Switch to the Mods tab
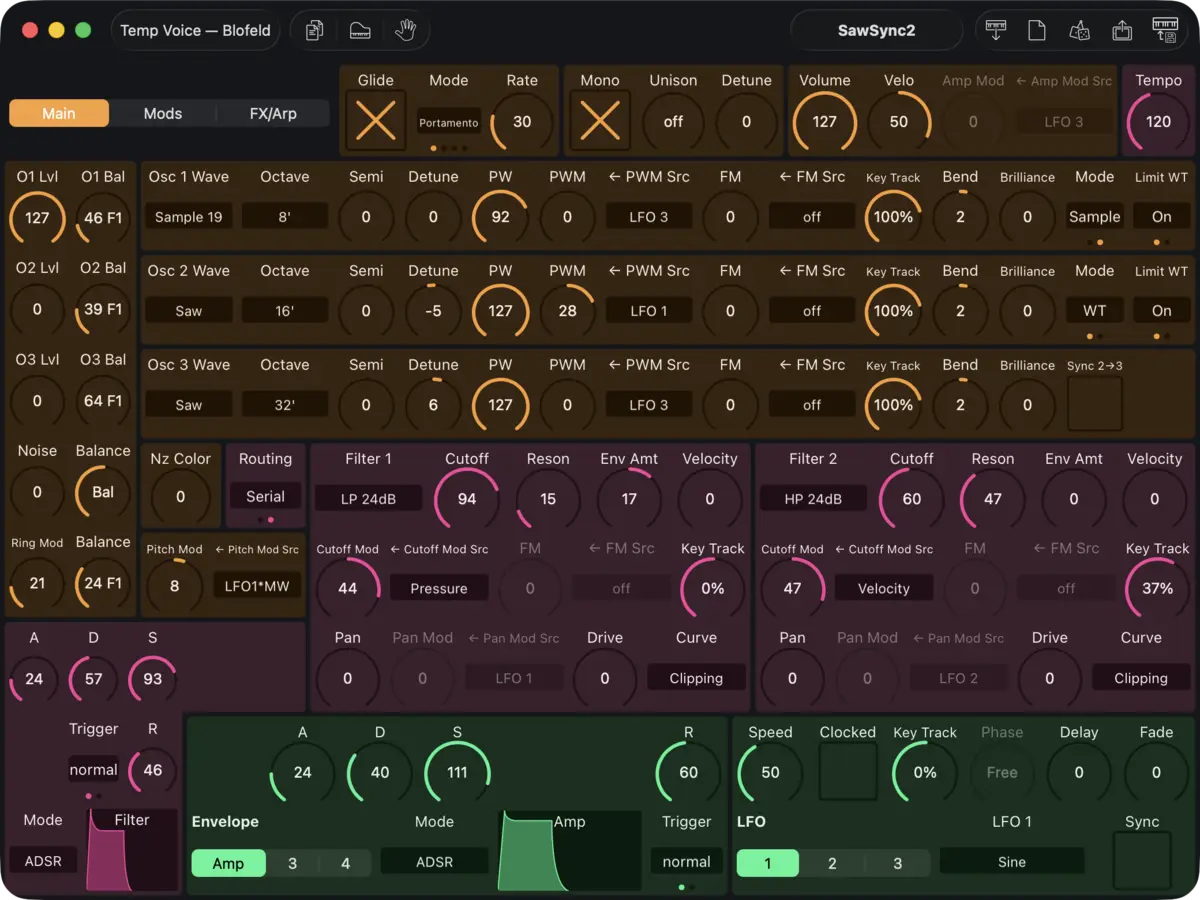Image resolution: width=1200 pixels, height=900 pixels. (163, 113)
